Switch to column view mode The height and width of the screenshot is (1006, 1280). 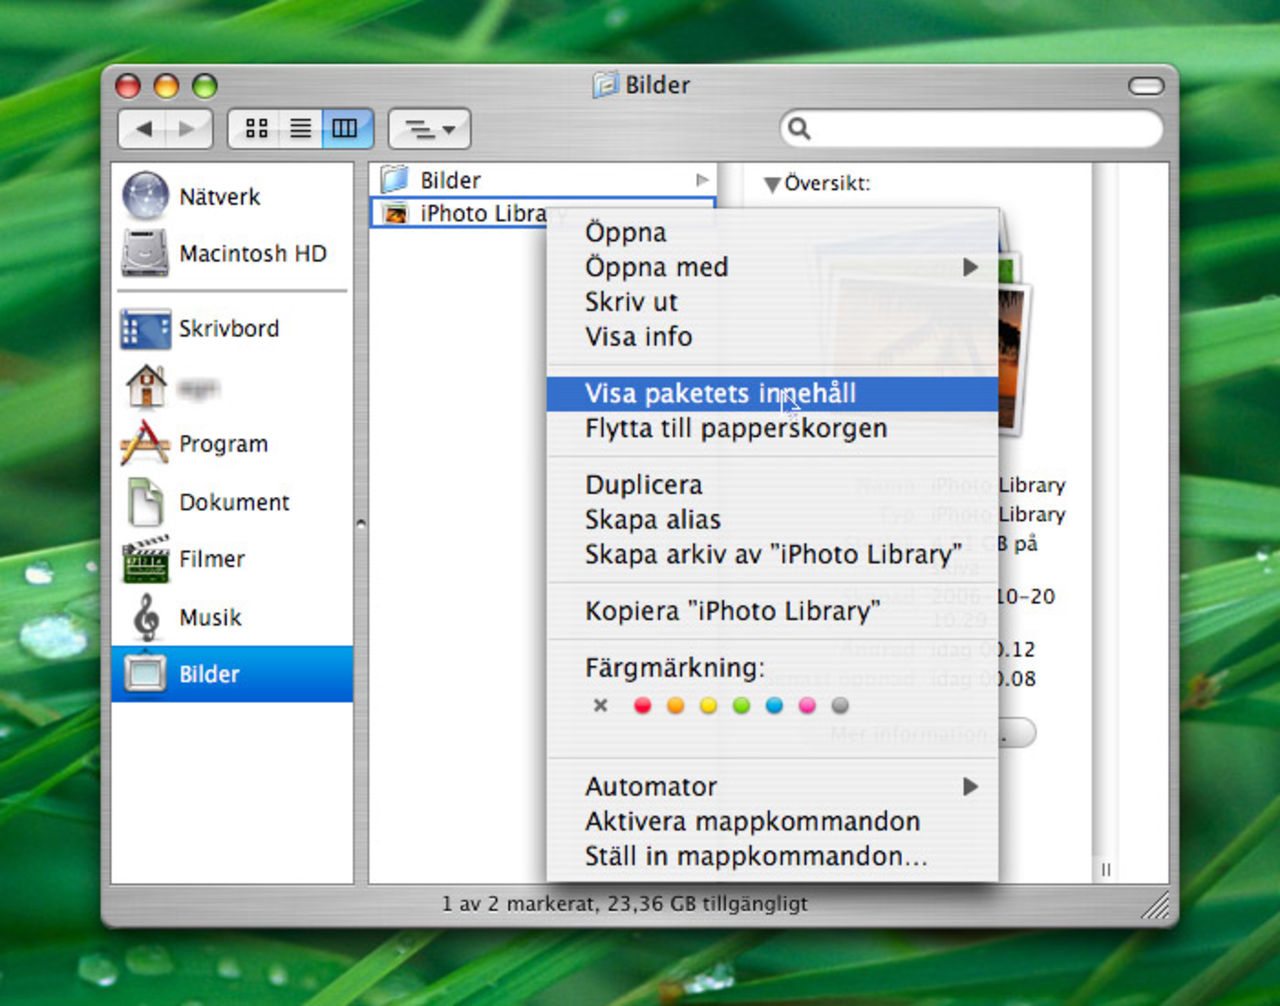(x=345, y=129)
